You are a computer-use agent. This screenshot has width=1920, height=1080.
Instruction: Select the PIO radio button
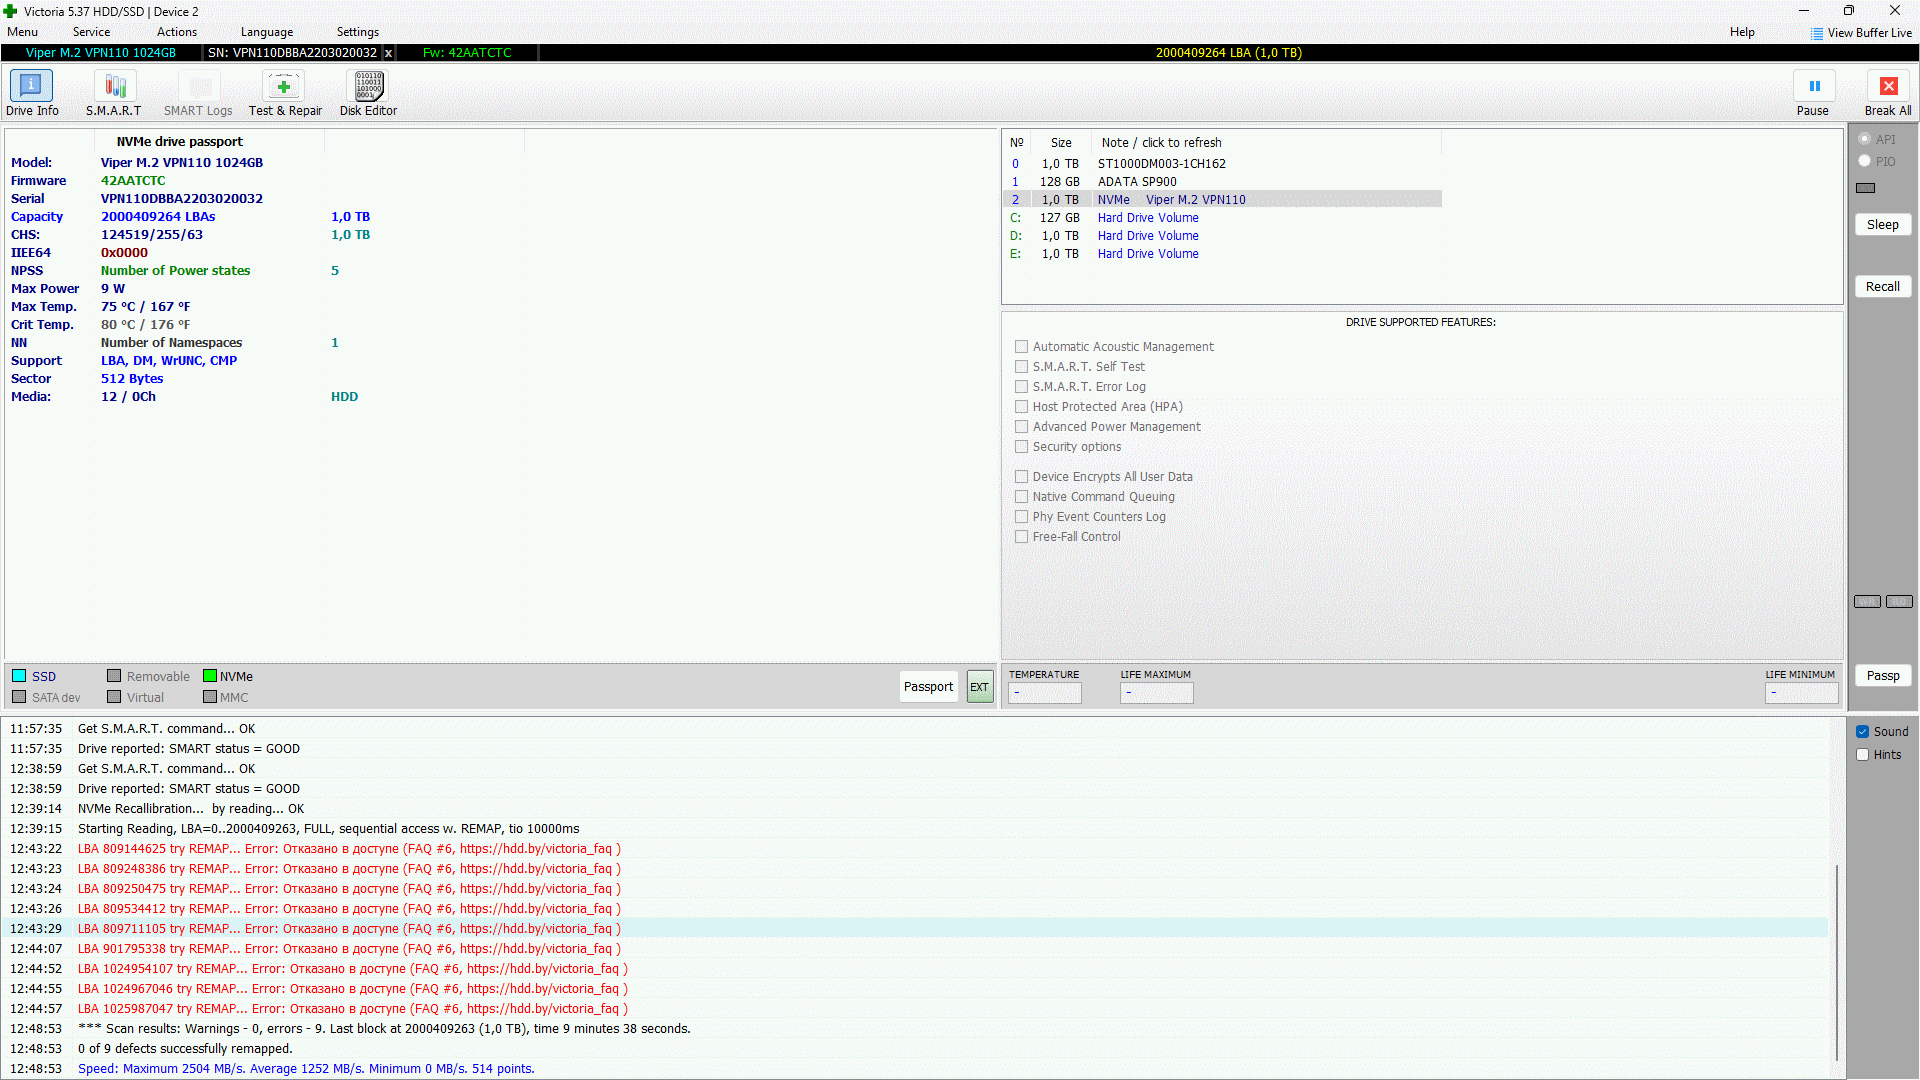pyautogui.click(x=1865, y=161)
